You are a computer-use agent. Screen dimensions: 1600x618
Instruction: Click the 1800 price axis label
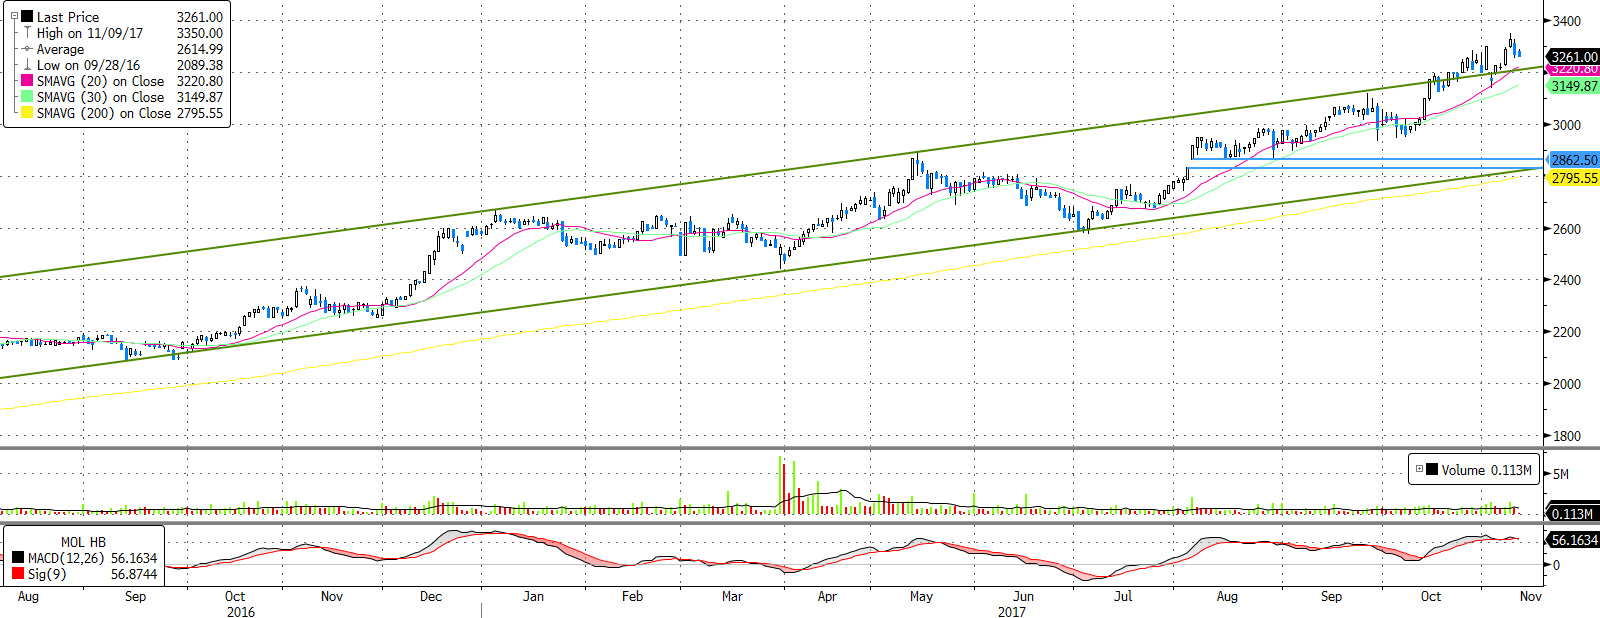click(1566, 436)
